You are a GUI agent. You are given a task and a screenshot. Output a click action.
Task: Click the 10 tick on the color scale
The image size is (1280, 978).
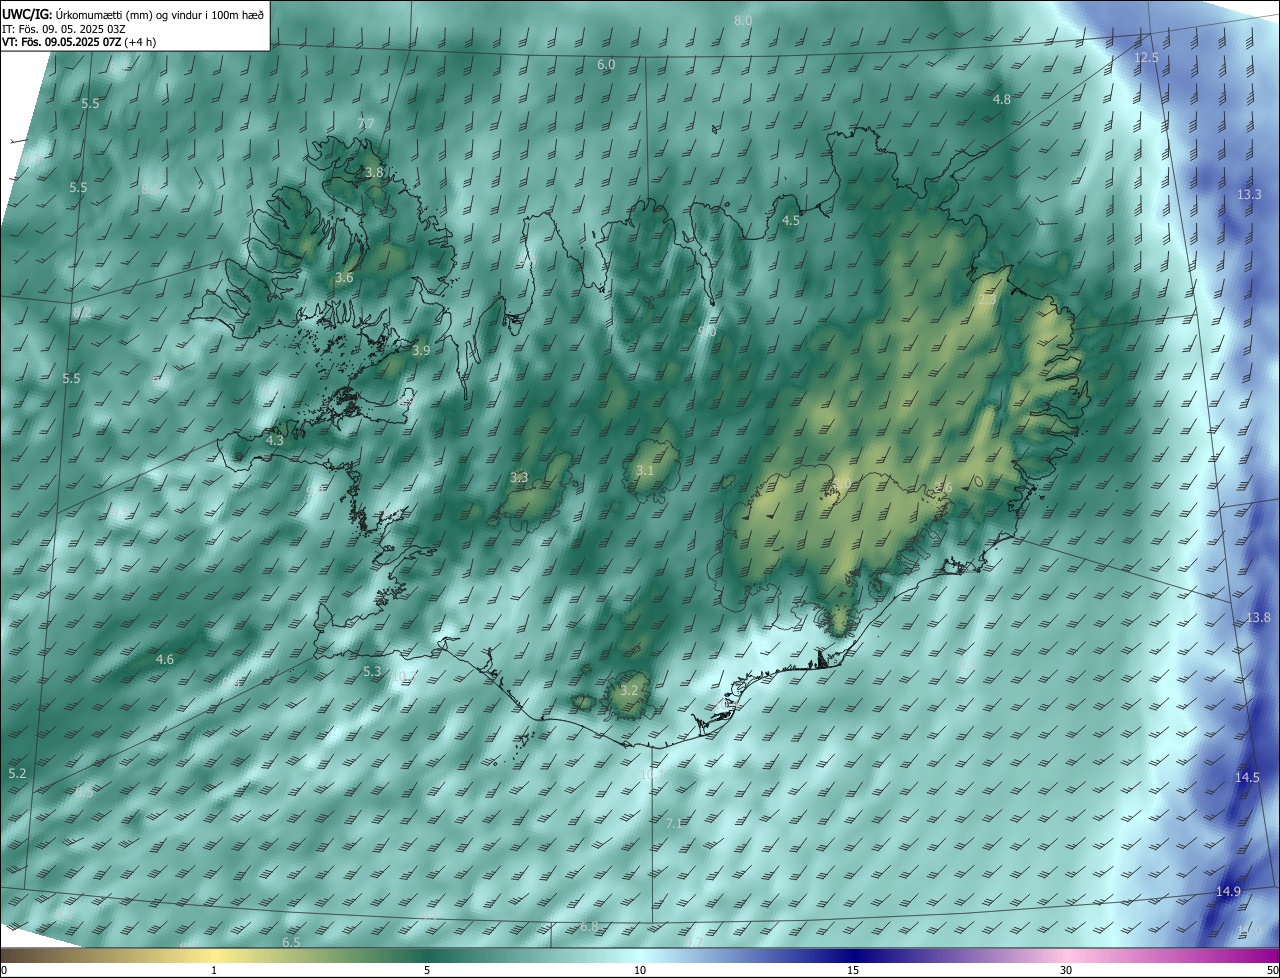[640, 970]
